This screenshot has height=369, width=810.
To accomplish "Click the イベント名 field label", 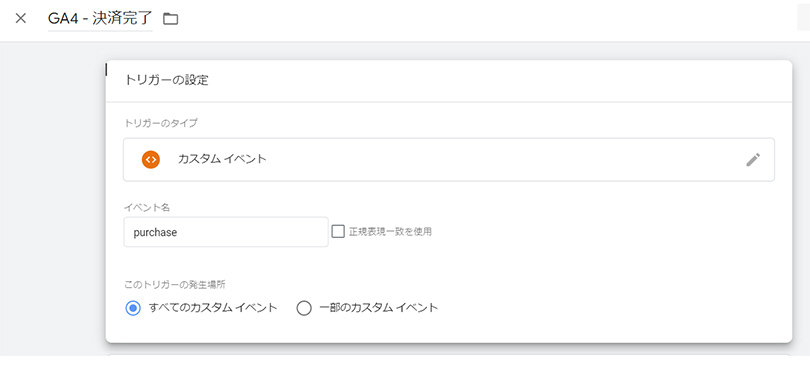I will point(147,208).
